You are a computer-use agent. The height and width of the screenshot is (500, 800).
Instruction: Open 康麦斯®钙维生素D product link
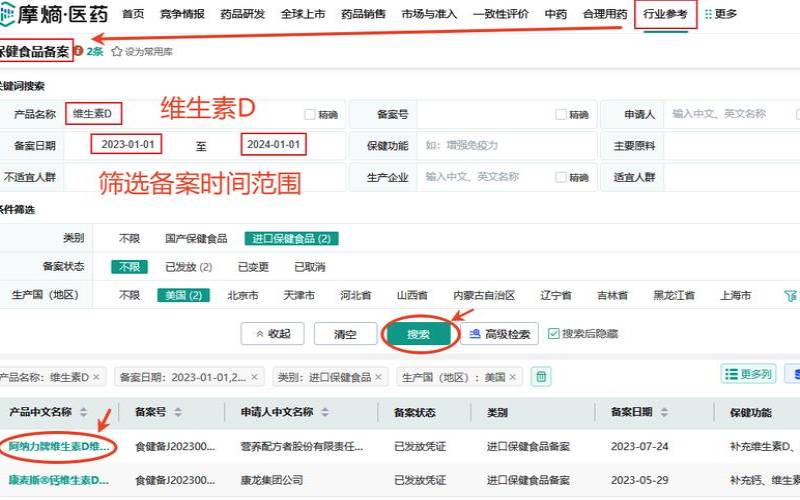59,480
